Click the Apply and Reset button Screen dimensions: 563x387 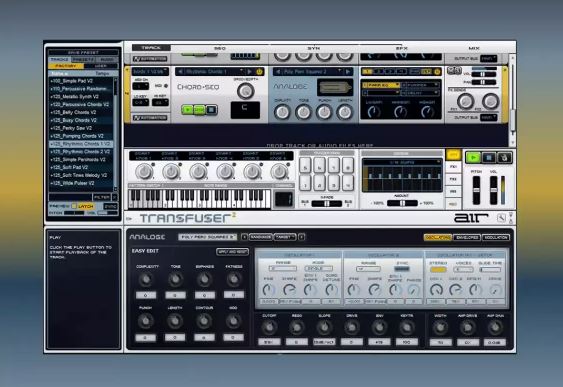tap(233, 252)
